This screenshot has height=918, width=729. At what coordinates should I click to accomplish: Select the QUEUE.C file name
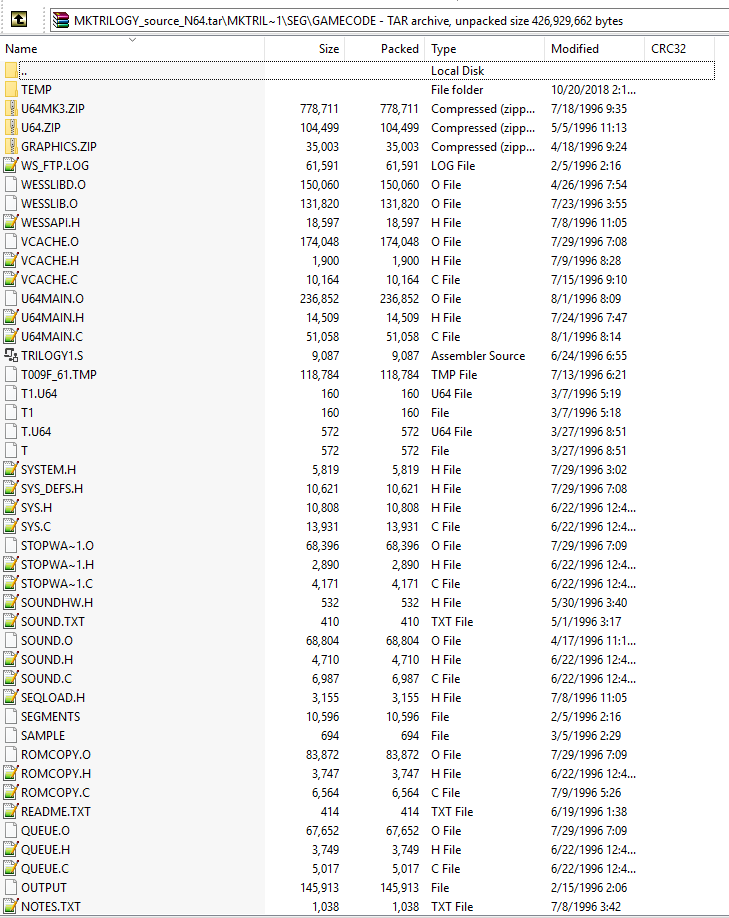[x=45, y=869]
